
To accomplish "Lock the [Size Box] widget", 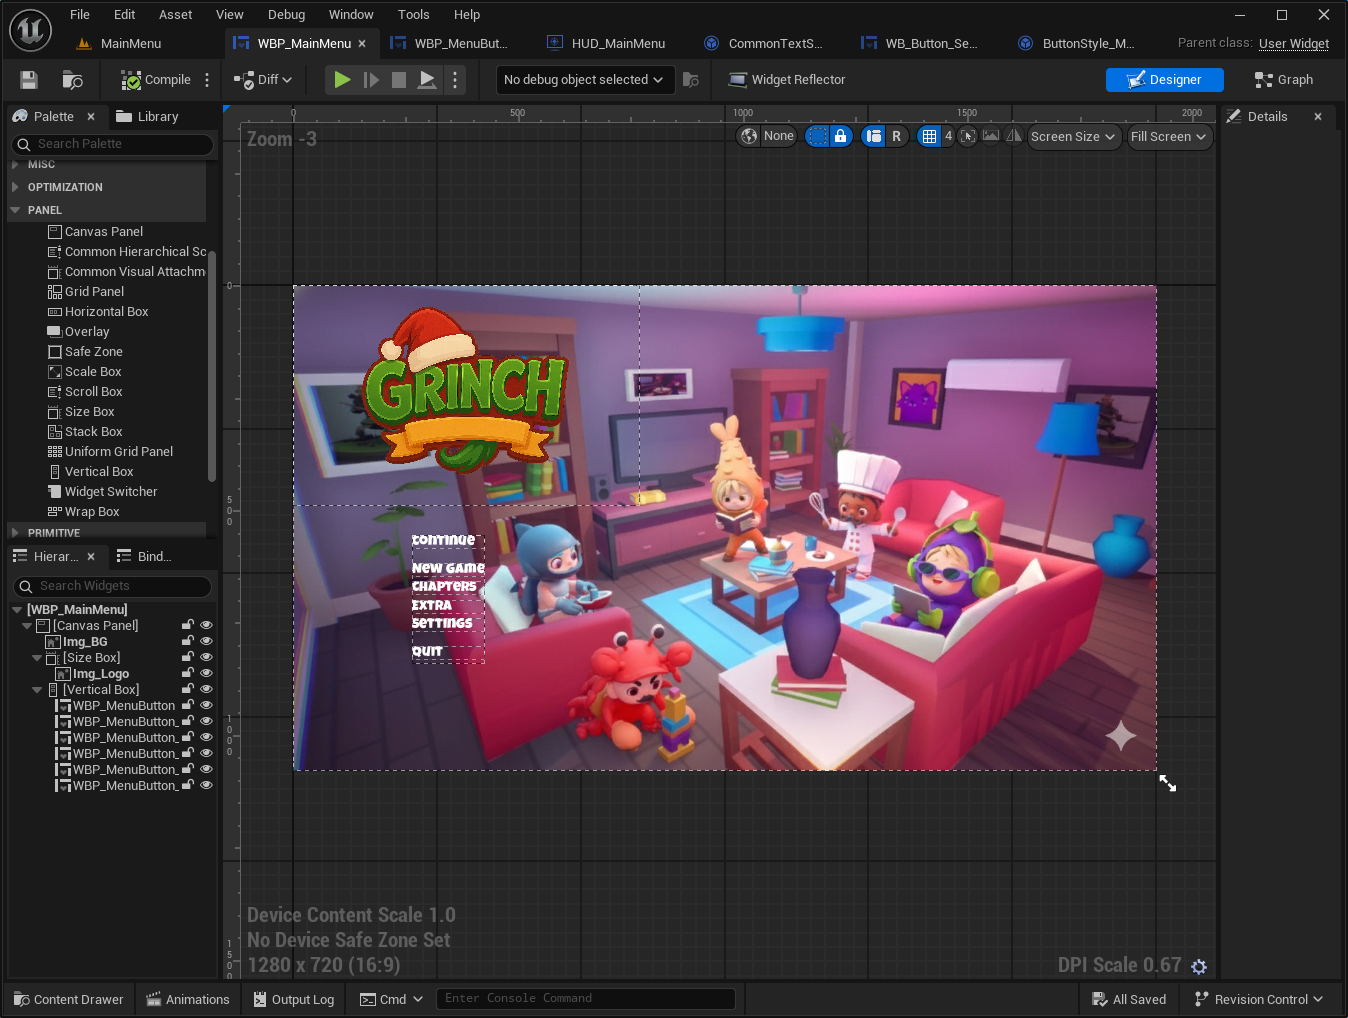I will click(187, 658).
